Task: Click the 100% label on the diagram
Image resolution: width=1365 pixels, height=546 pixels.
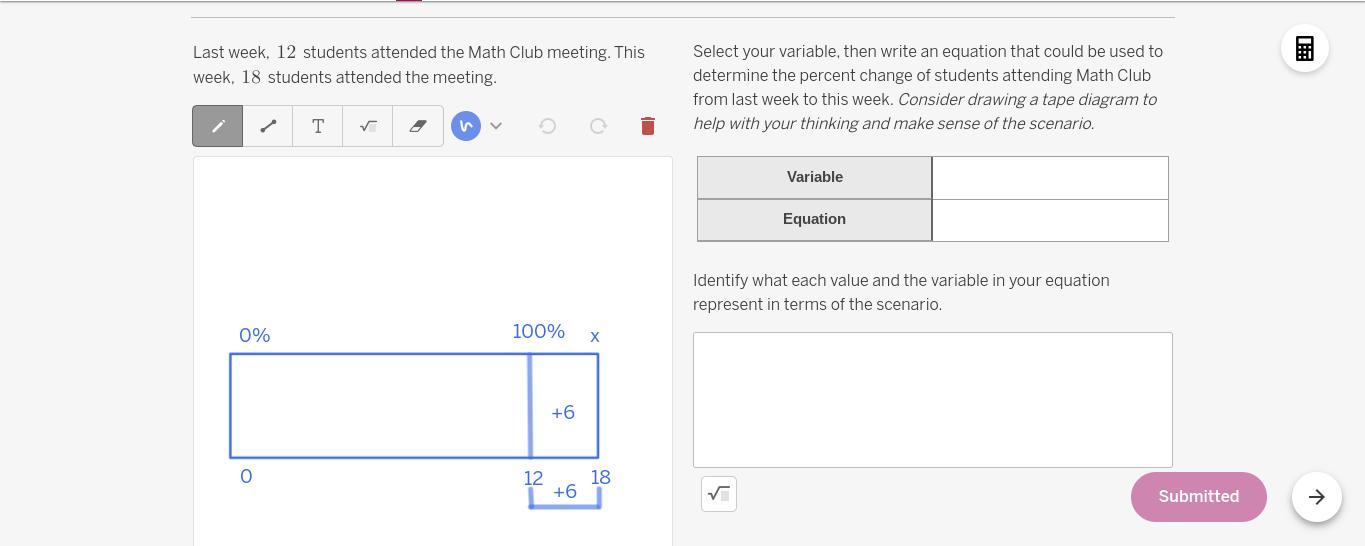Action: pyautogui.click(x=538, y=331)
